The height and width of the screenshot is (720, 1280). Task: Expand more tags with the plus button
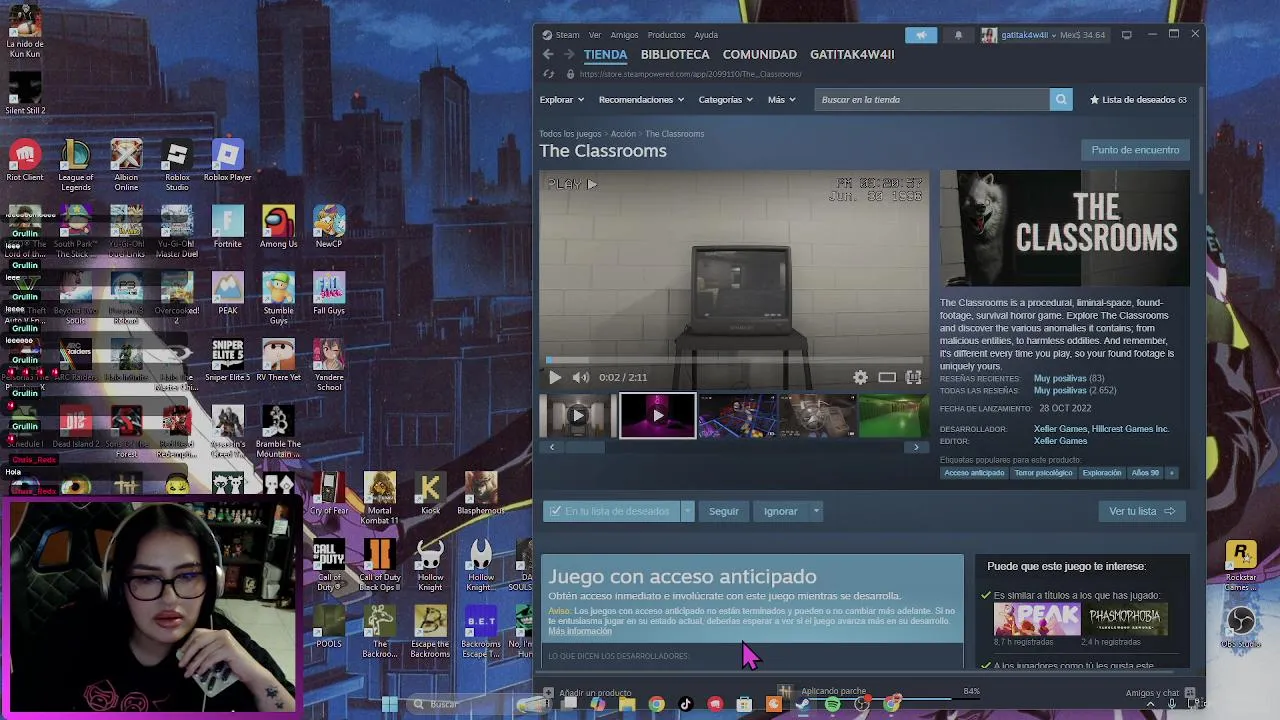point(1171,473)
